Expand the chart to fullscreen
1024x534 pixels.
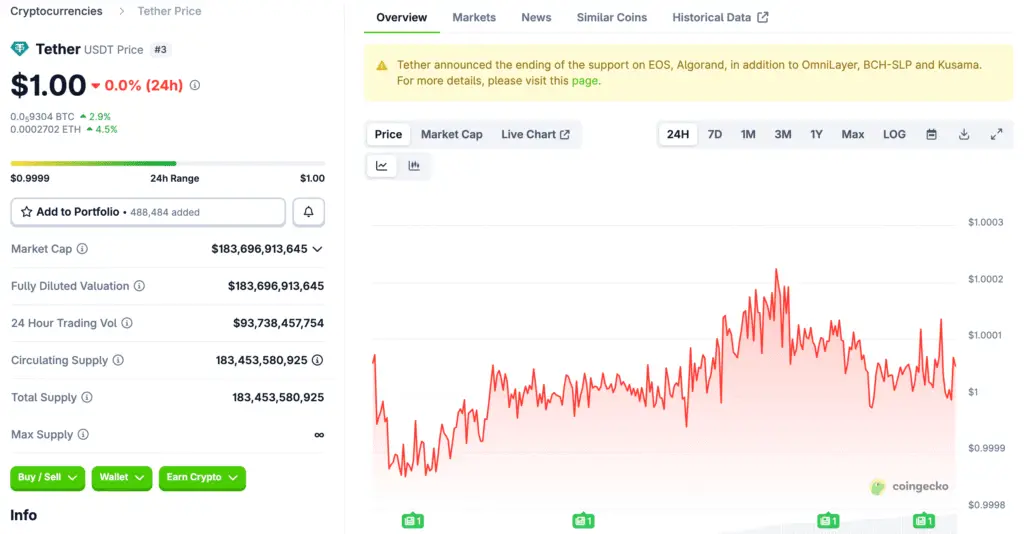996,134
